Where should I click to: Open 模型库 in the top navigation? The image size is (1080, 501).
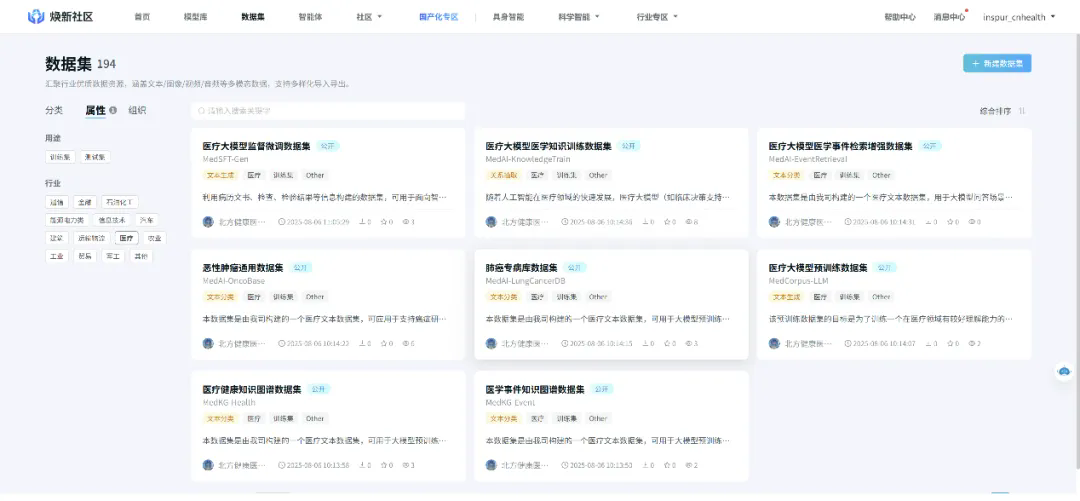coord(196,17)
